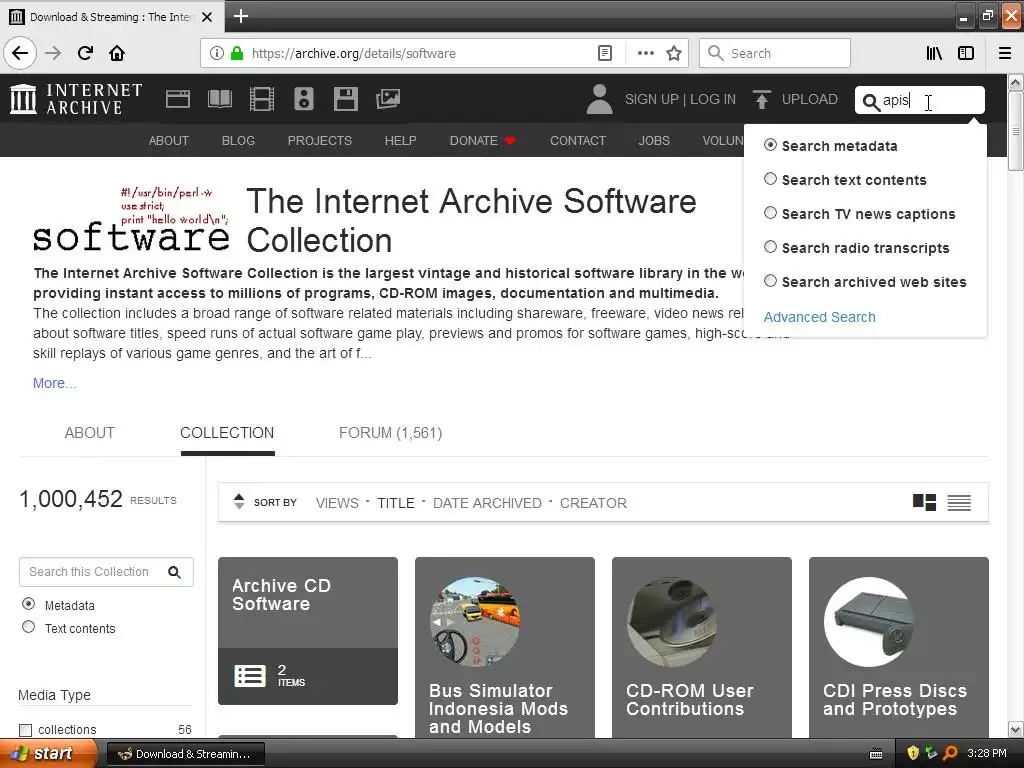Screen dimensions: 1024x768
Task: Open the BLOG nav menu item
Action: 238,140
